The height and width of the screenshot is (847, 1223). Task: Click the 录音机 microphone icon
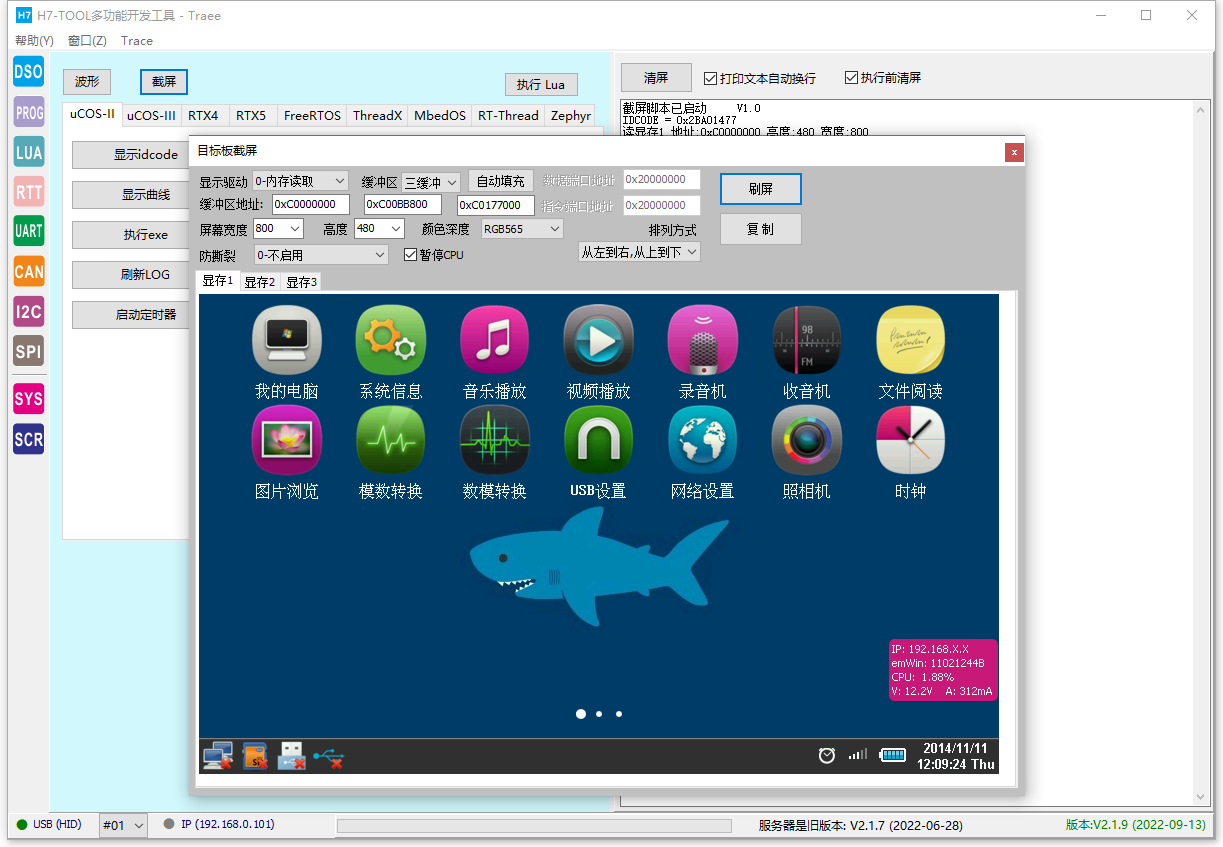tap(703, 340)
